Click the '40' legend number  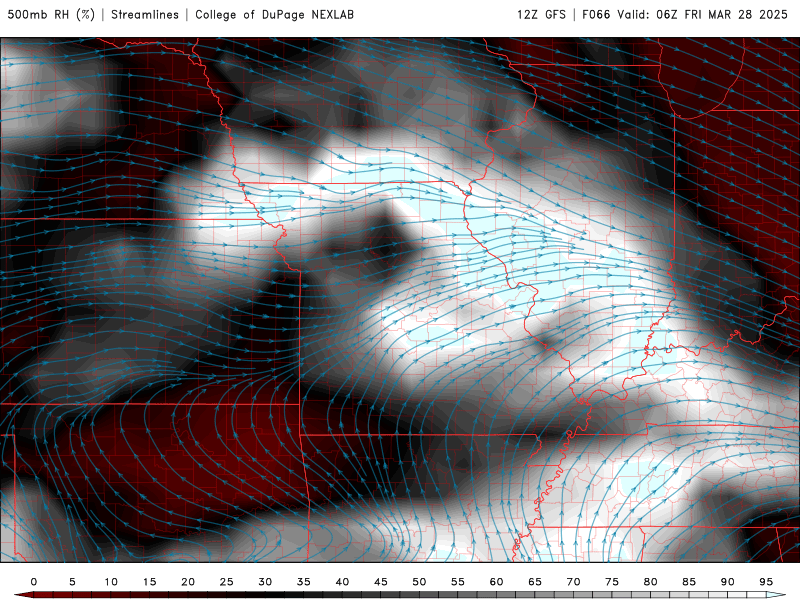pos(342,582)
